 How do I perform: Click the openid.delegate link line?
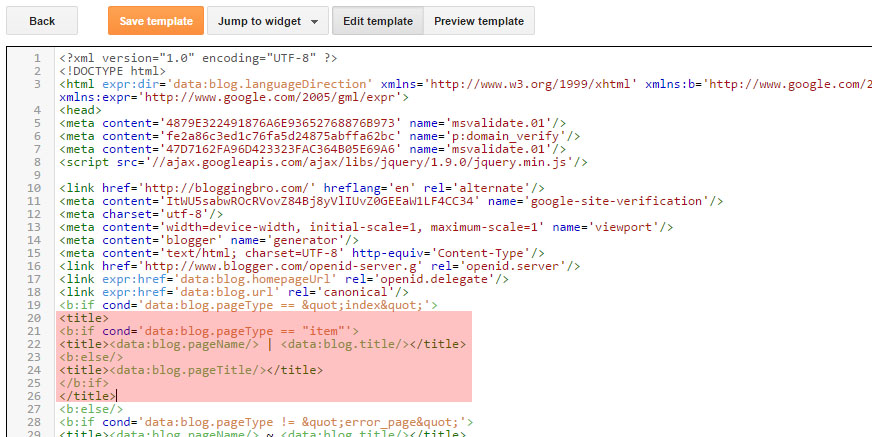tap(284, 279)
